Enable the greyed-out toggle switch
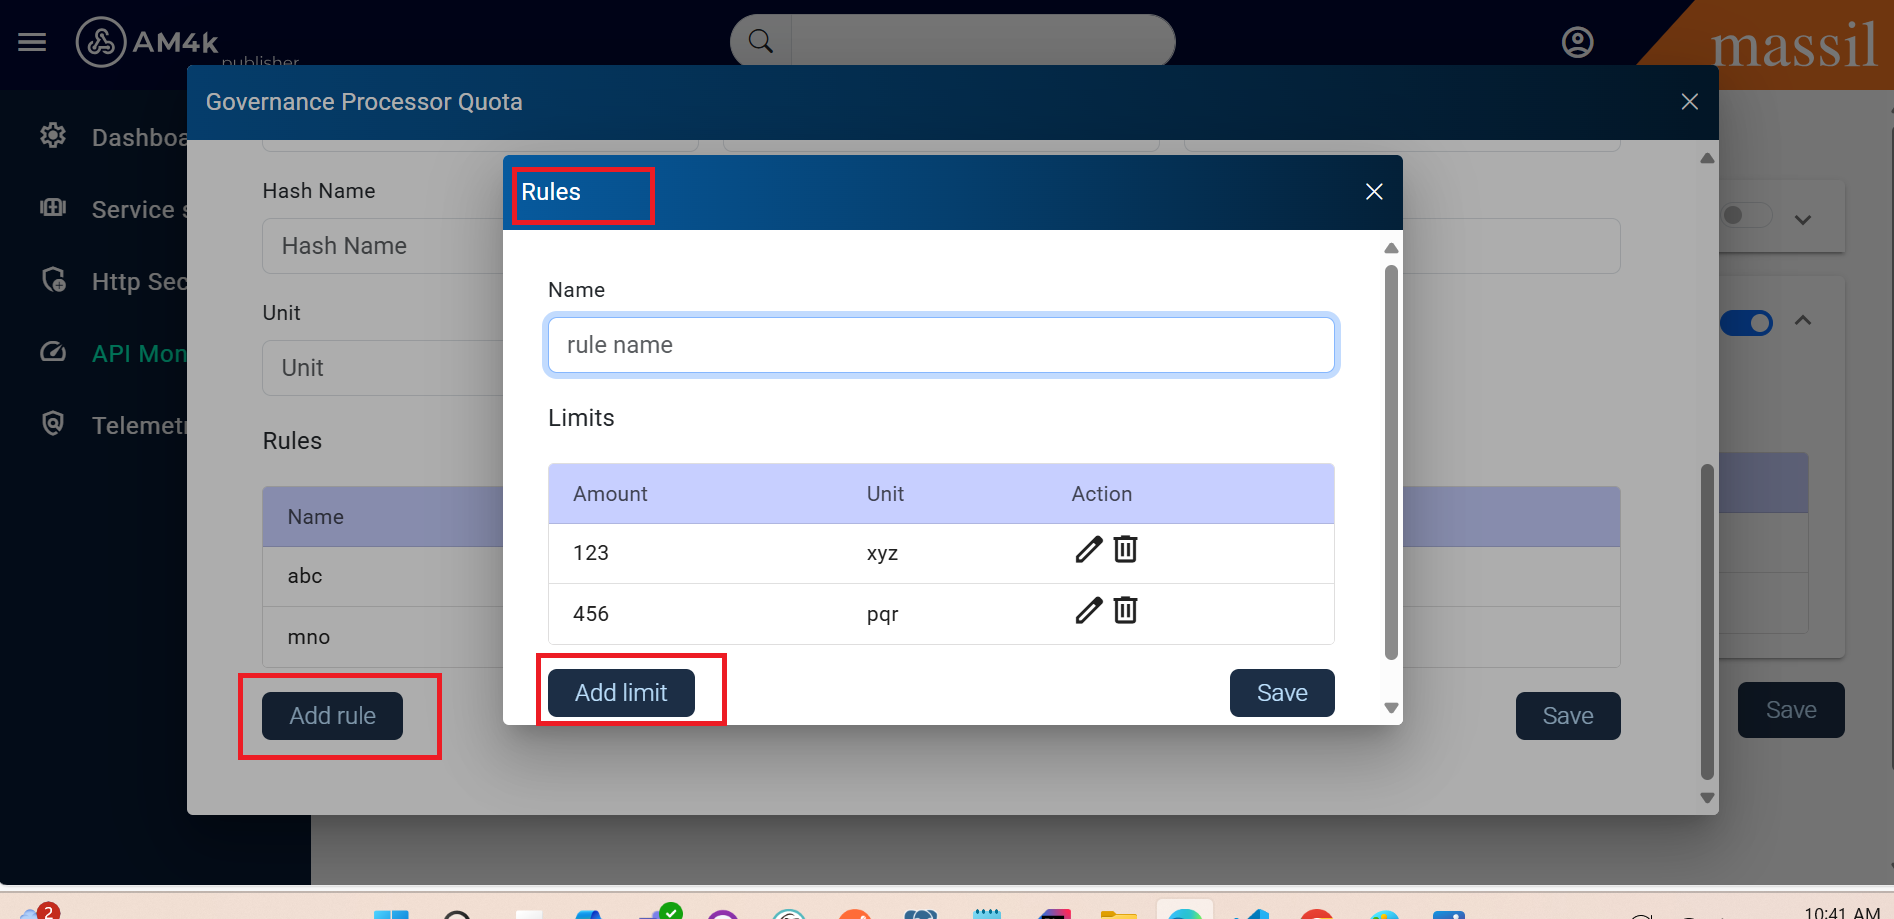Viewport: 1894px width, 919px height. 1746,216
